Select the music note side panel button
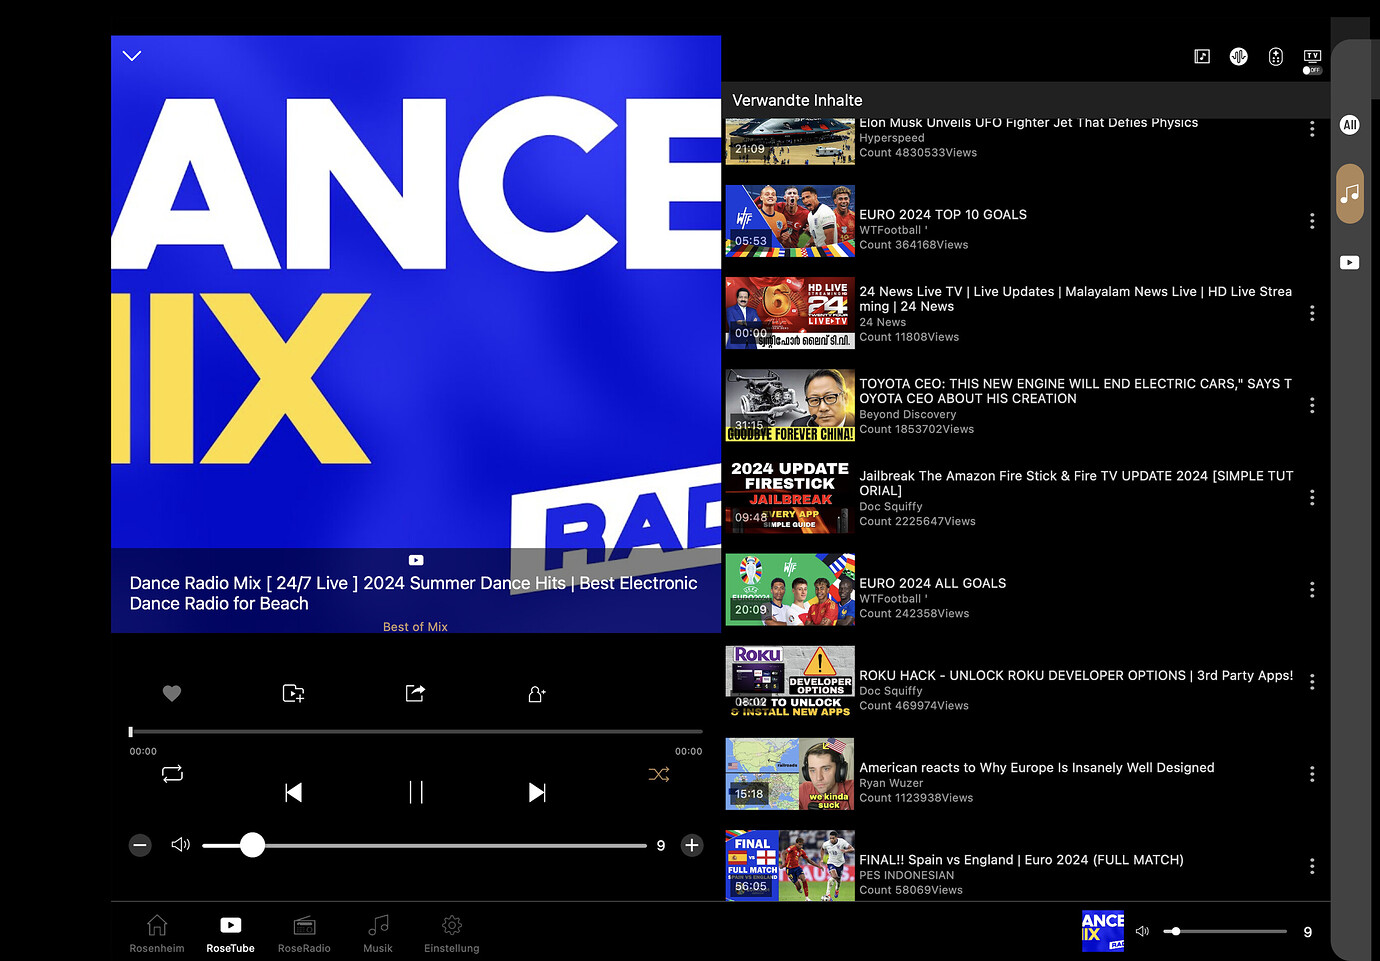The image size is (1380, 961). [x=1350, y=193]
